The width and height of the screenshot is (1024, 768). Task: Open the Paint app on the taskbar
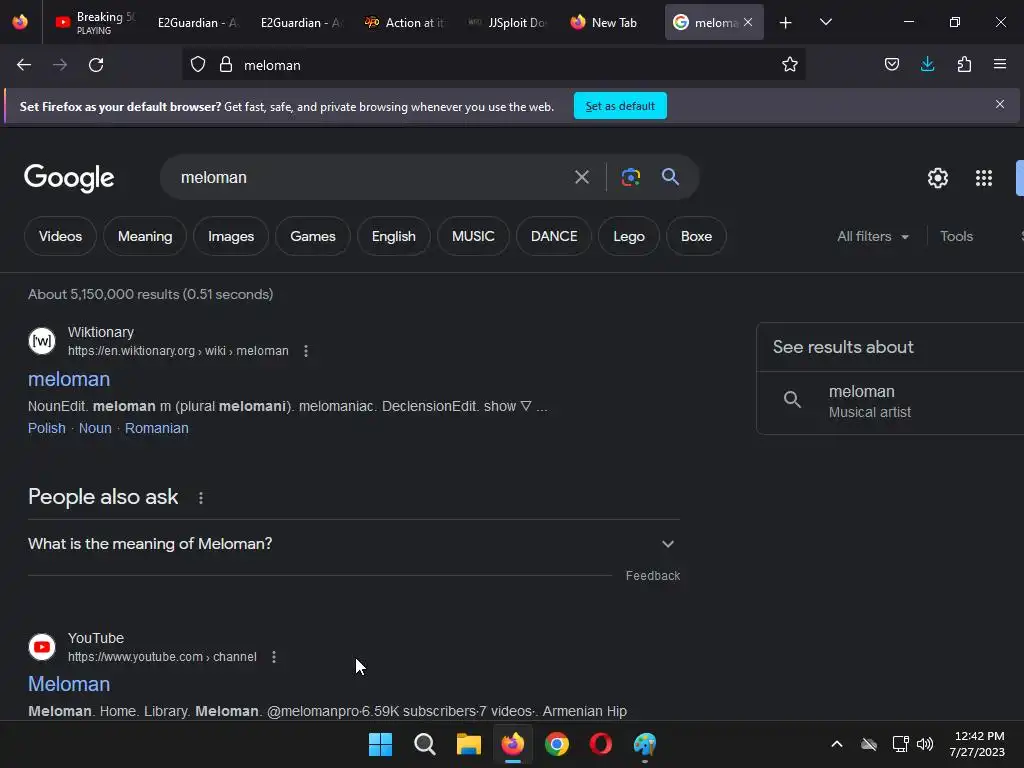pos(645,744)
